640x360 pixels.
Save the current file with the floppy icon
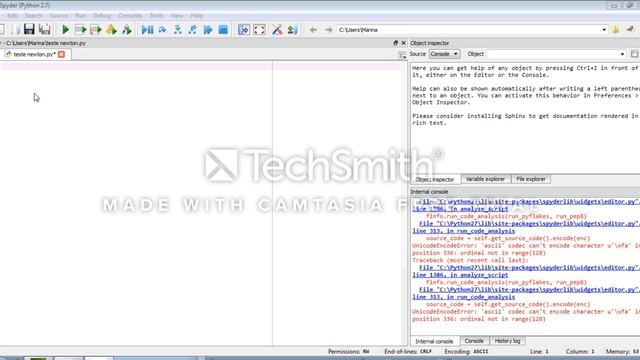pos(29,29)
